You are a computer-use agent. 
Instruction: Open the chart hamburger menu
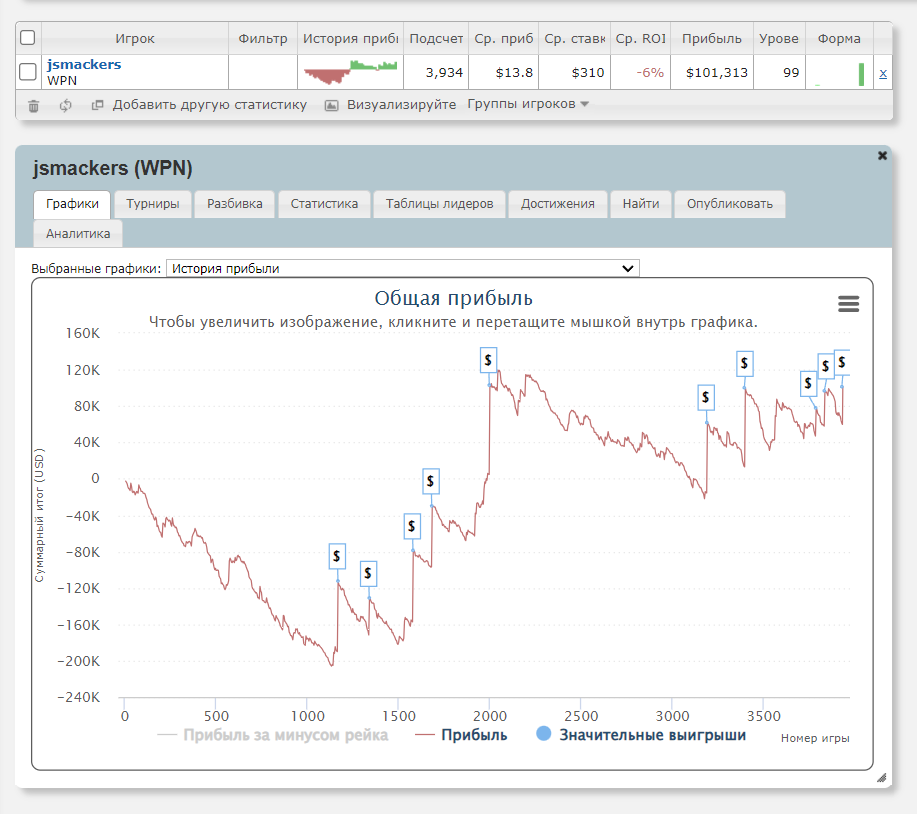pos(848,304)
